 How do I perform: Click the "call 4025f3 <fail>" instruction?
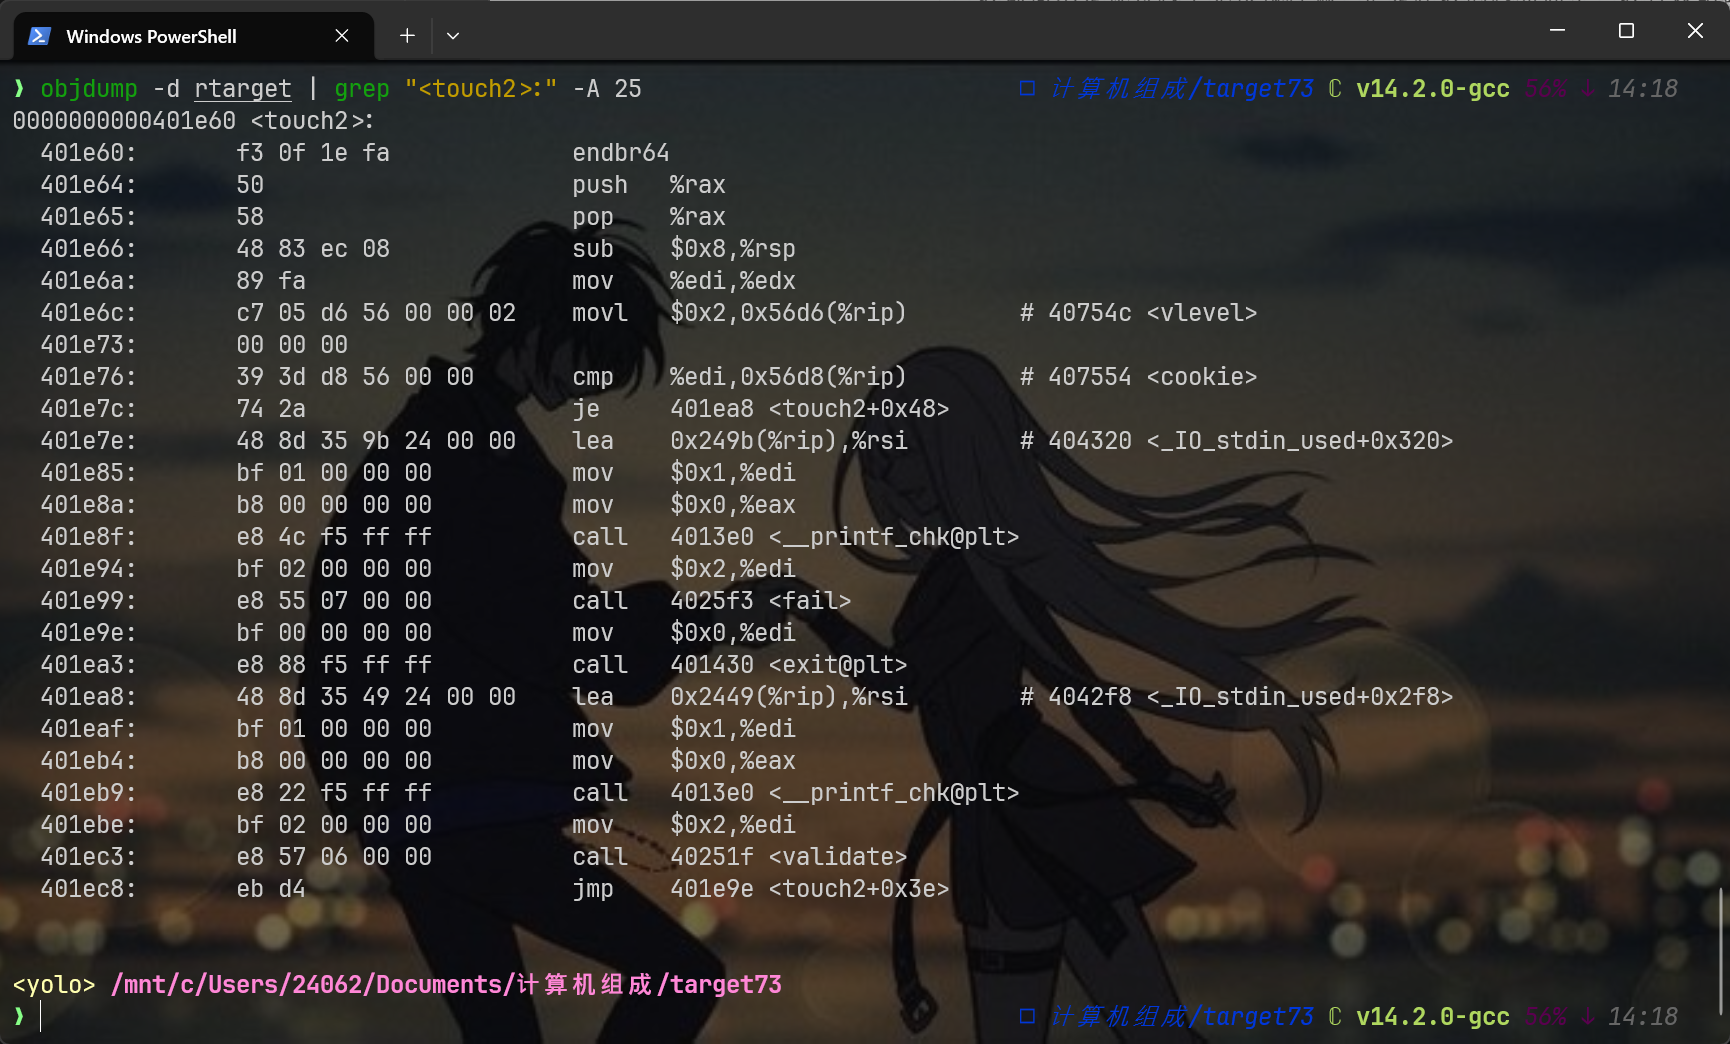tap(712, 601)
